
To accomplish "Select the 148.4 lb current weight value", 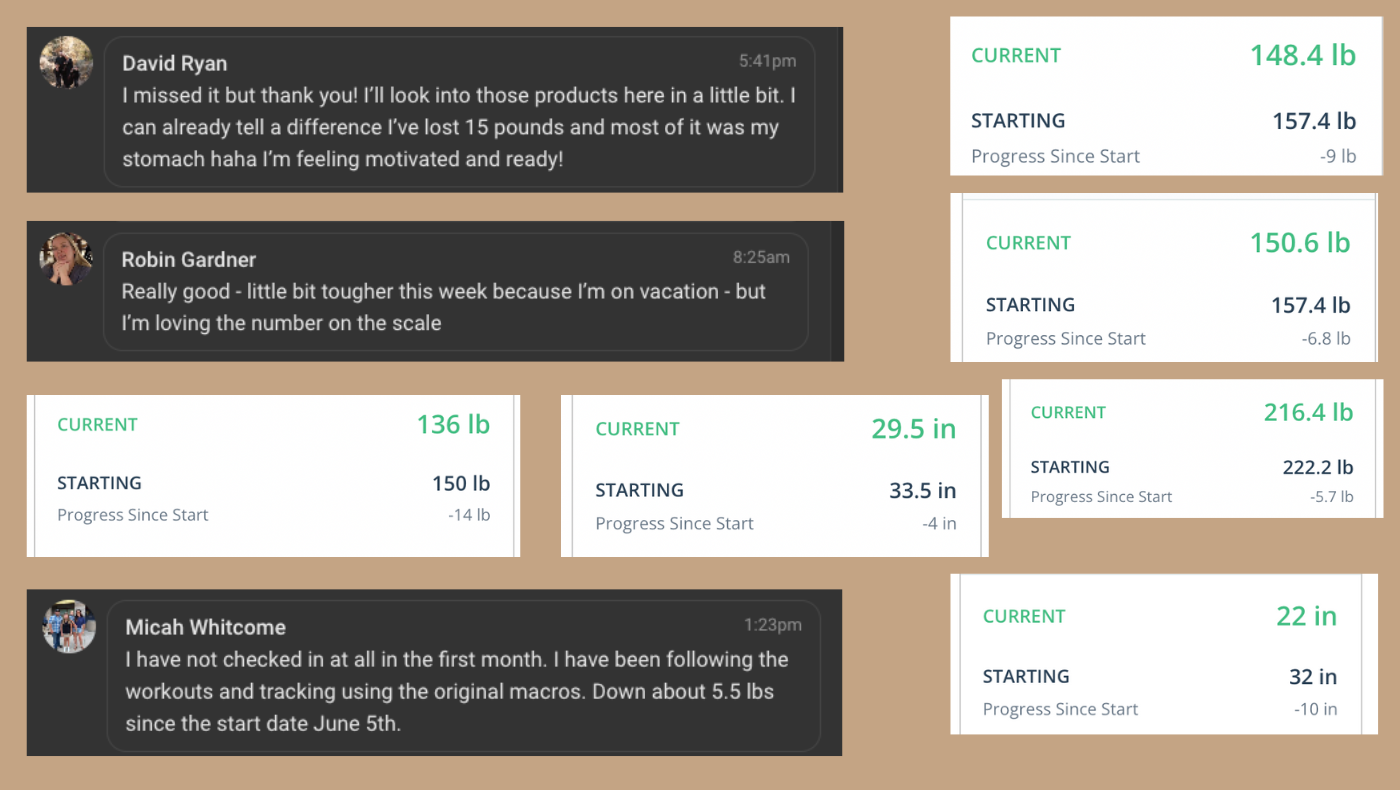I will [x=1303, y=55].
